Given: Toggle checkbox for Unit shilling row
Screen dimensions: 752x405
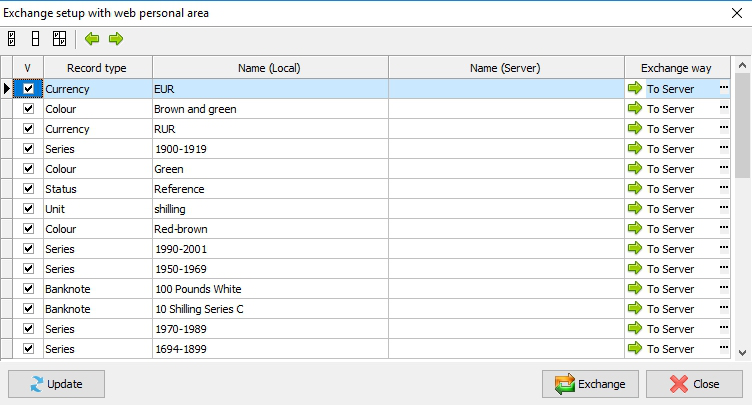Looking at the screenshot, I should tap(28, 209).
